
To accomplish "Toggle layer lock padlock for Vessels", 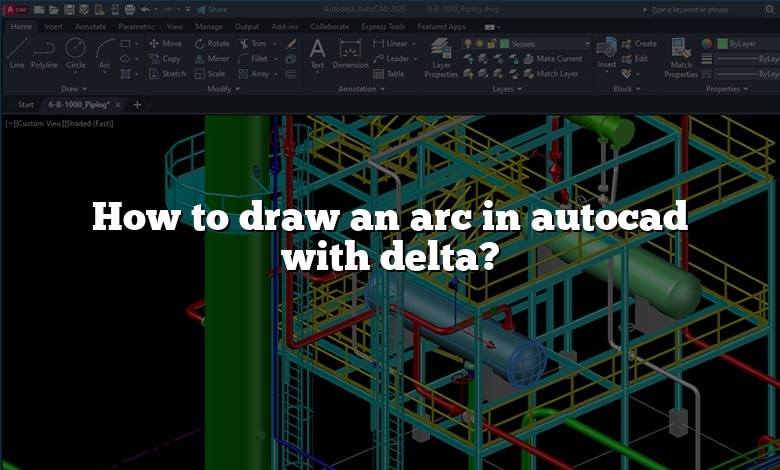I will [x=491, y=44].
